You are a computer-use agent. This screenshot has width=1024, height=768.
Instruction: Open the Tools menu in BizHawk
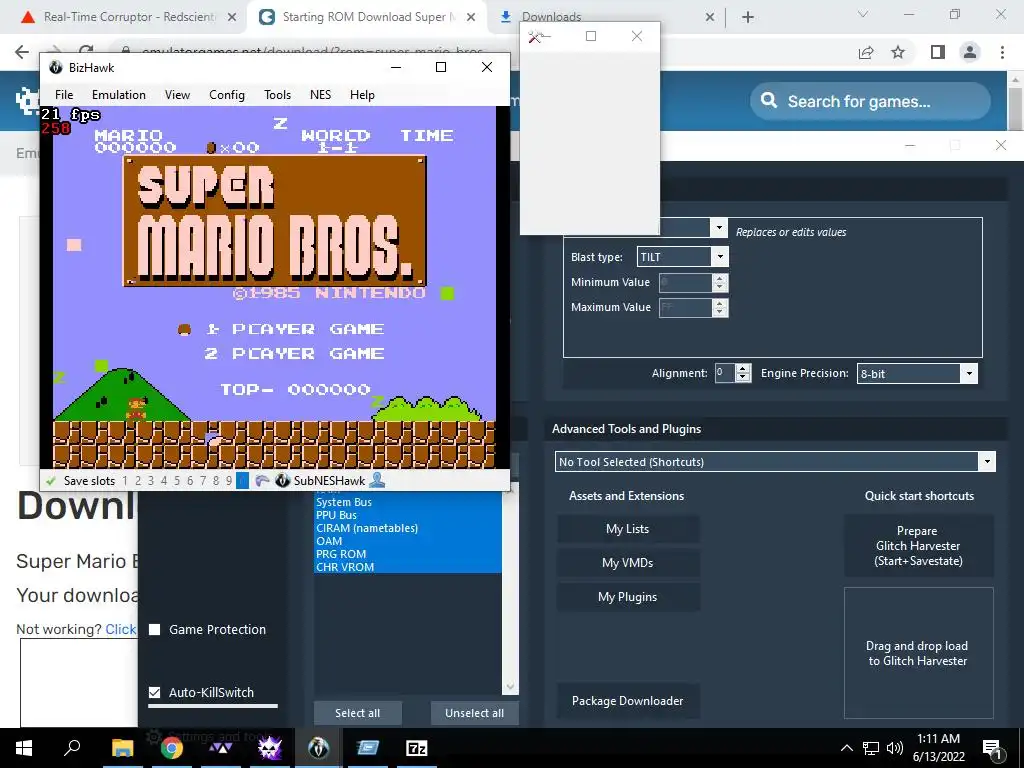pyautogui.click(x=278, y=95)
